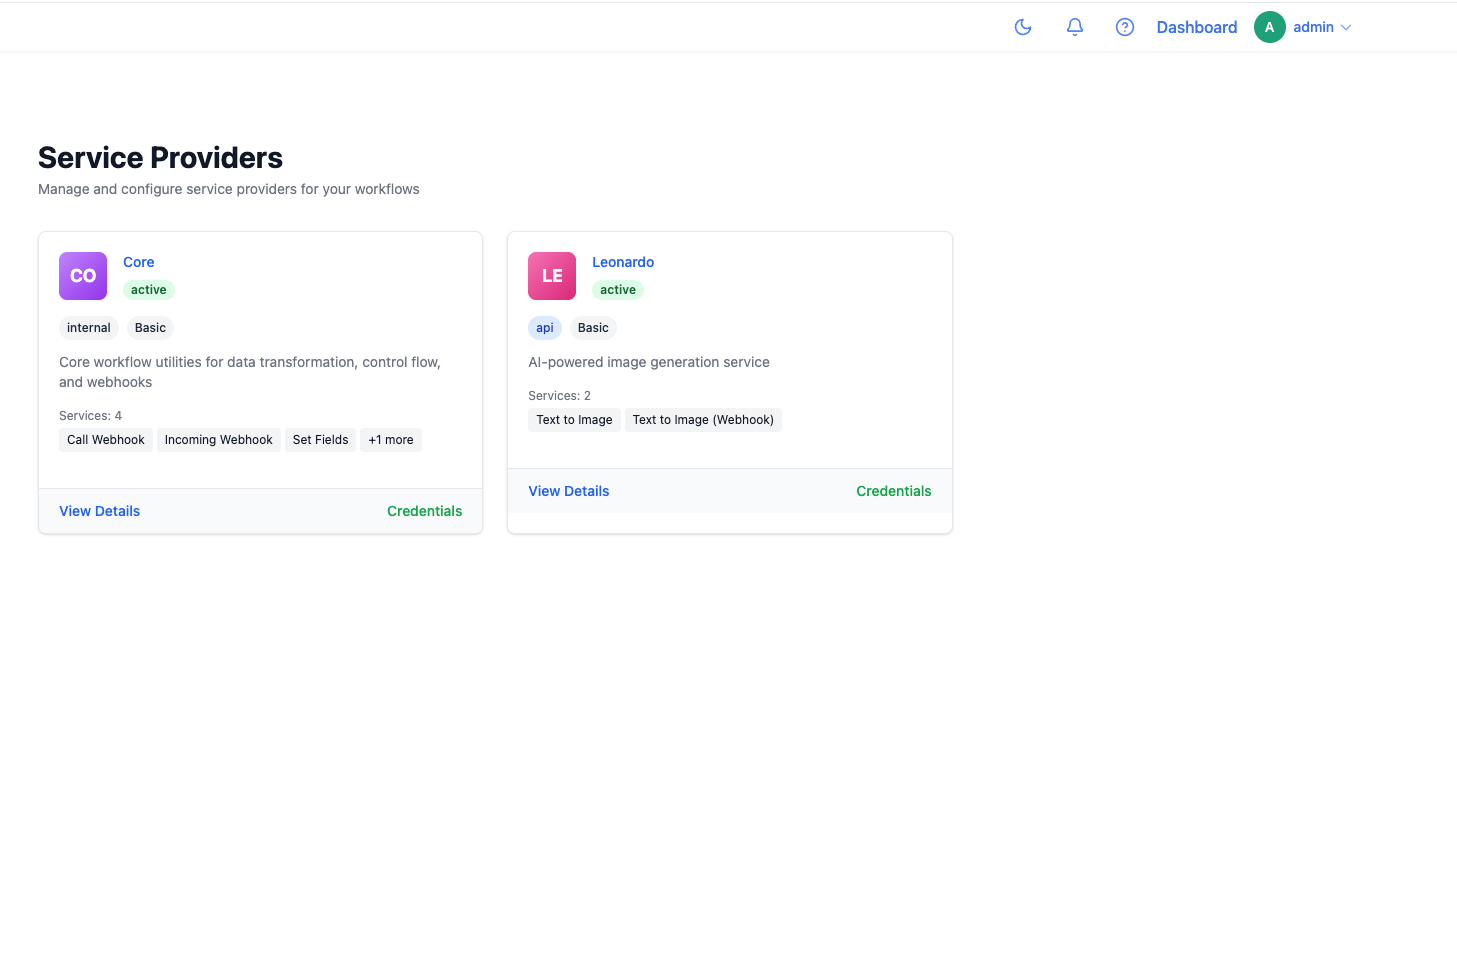View Details for the Leonardo provider

568,491
